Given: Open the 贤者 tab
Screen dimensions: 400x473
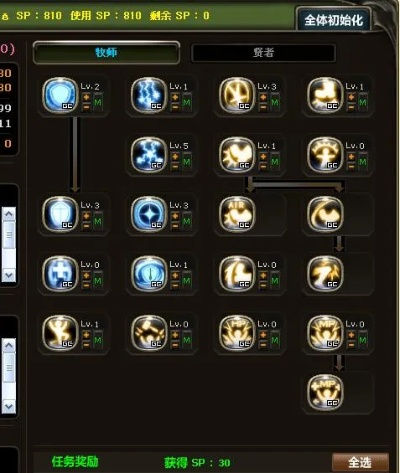Looking at the screenshot, I should (263, 53).
